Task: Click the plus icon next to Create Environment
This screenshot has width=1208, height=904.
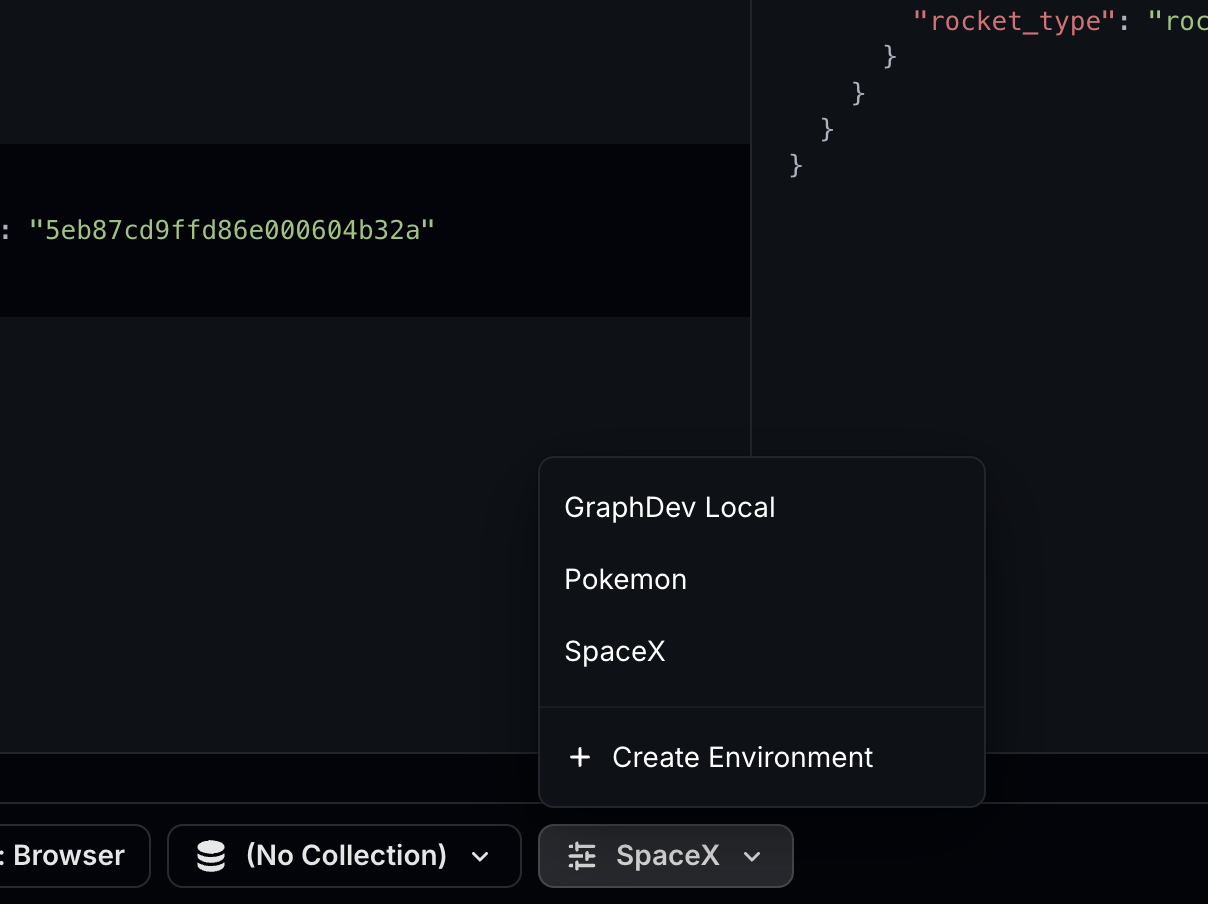Action: tap(580, 757)
